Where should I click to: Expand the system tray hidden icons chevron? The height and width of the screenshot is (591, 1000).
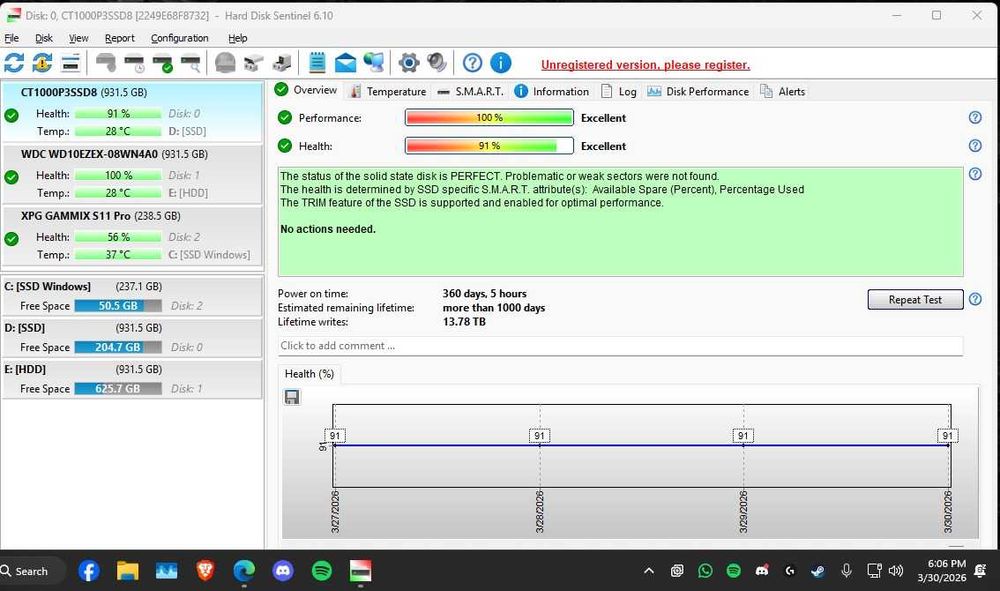(x=649, y=571)
